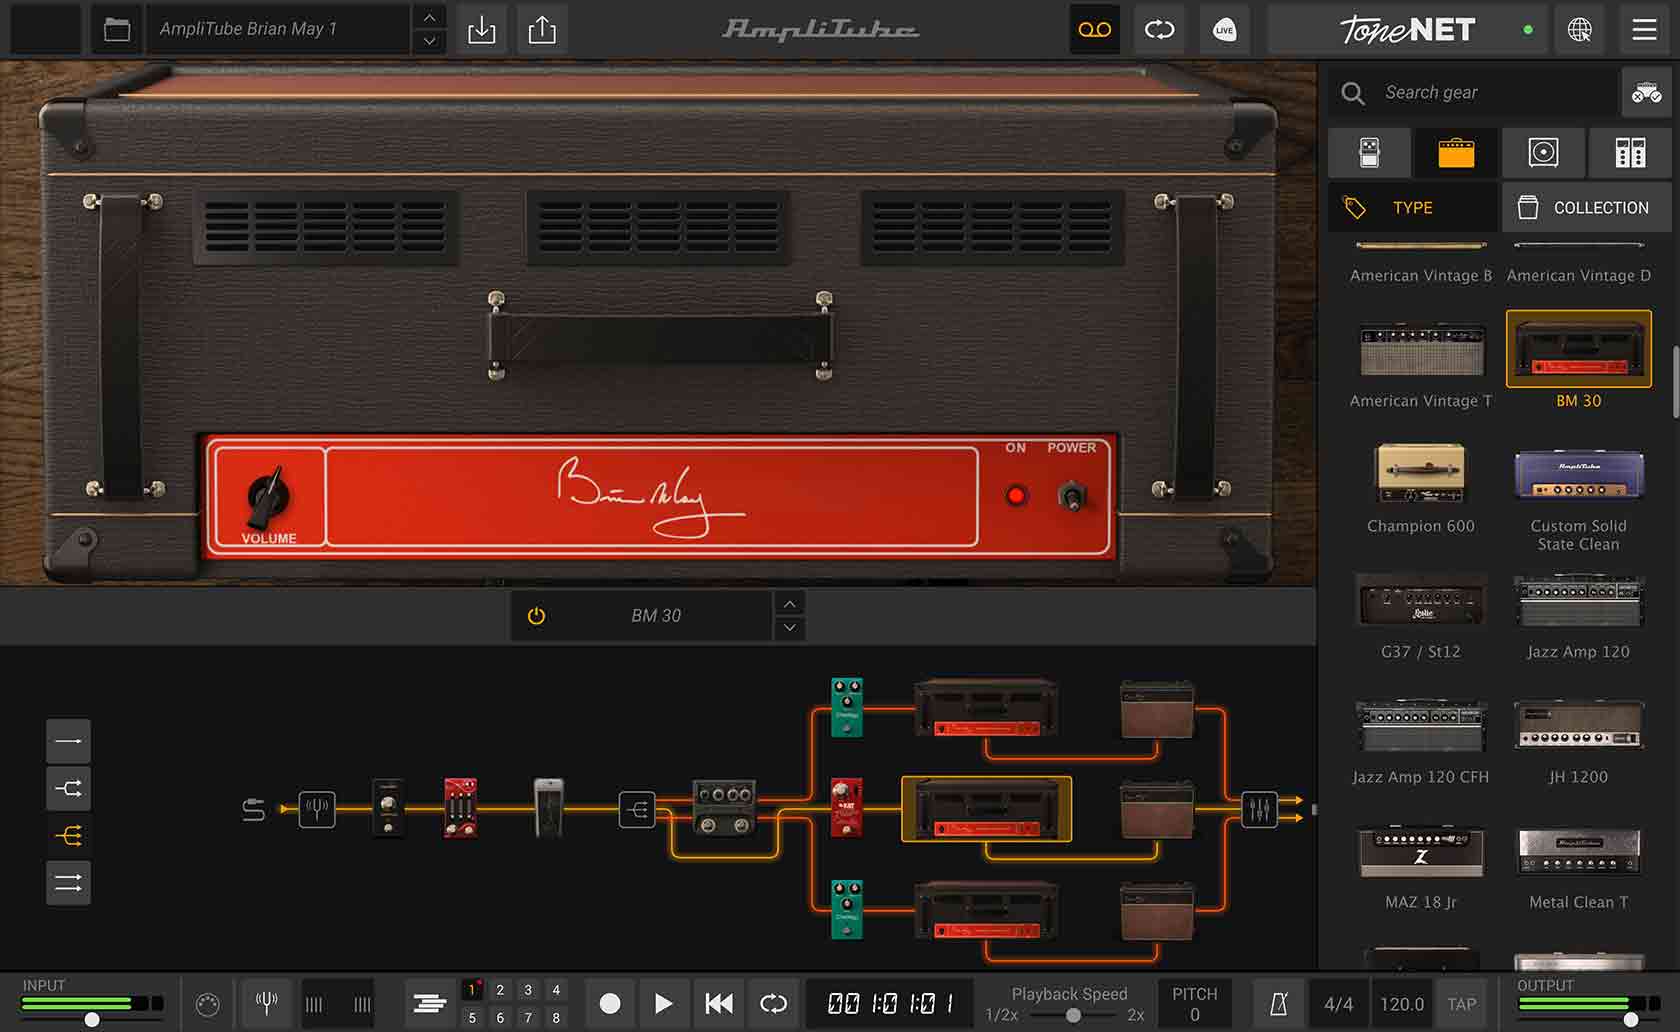Viewport: 1680px width, 1032px height.
Task: Open the tape recorder icon
Action: tap(1095, 29)
